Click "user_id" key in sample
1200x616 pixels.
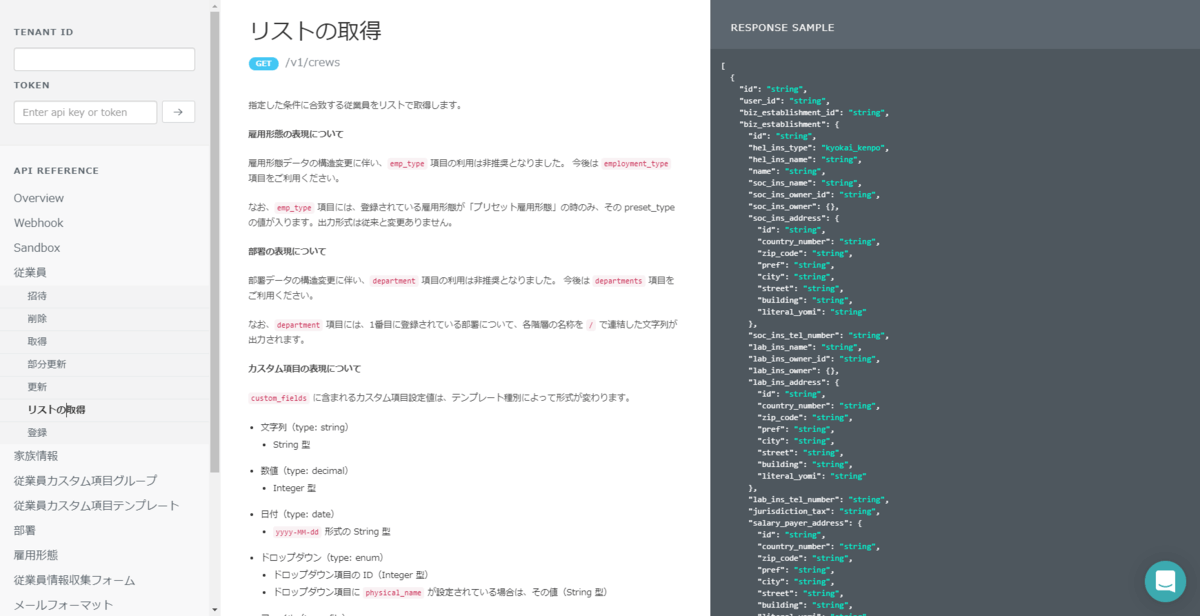760,101
